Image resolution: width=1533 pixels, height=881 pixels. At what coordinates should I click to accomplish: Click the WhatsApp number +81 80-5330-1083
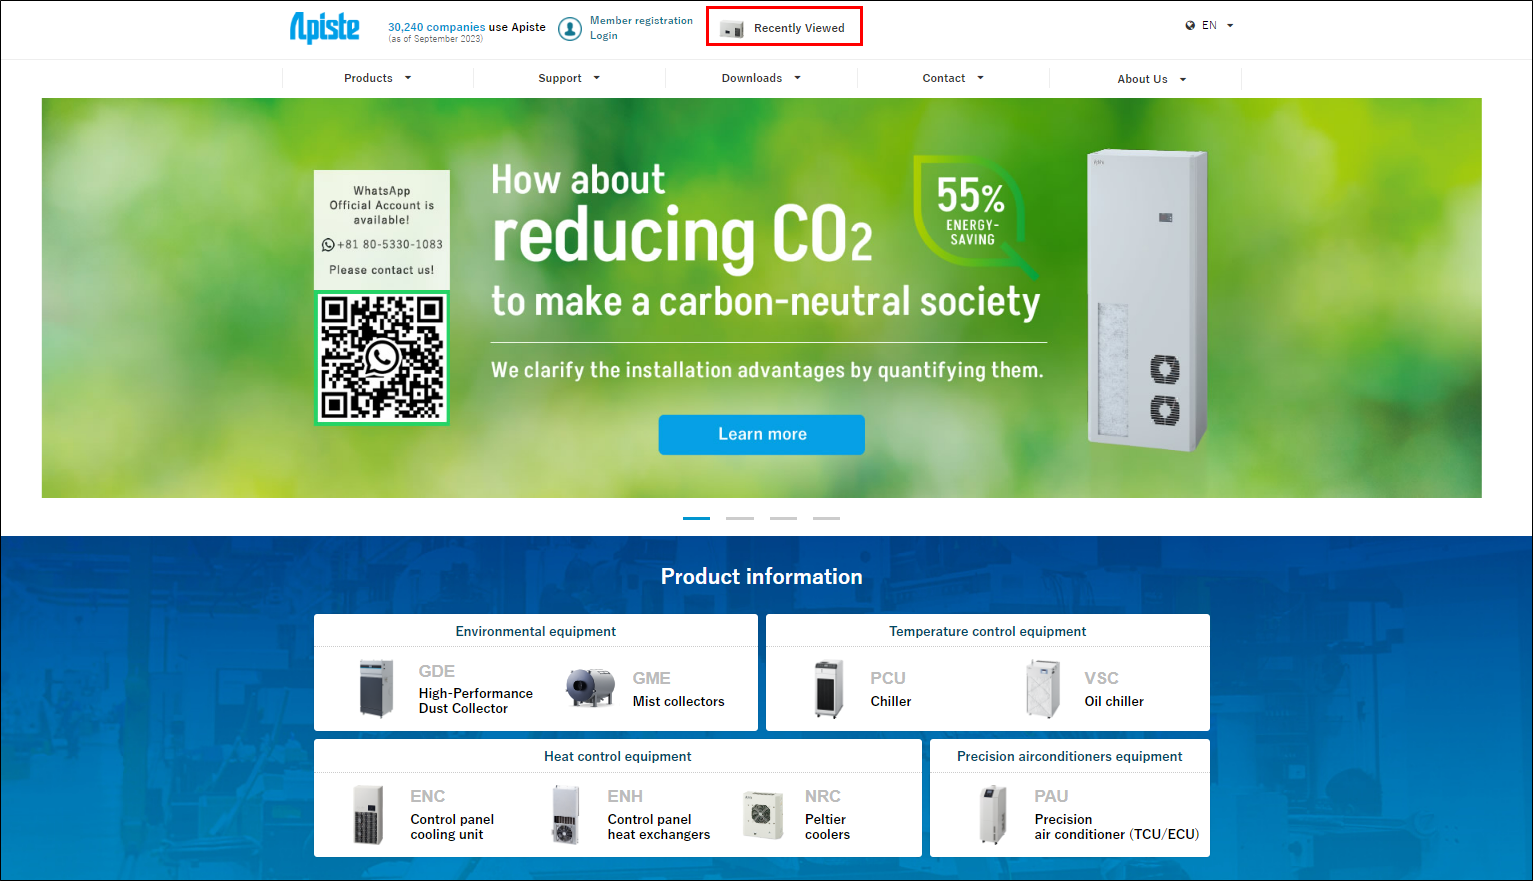(390, 245)
